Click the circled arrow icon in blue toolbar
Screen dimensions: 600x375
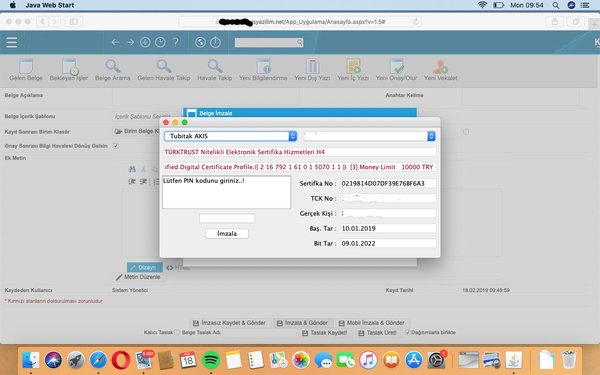coord(145,42)
